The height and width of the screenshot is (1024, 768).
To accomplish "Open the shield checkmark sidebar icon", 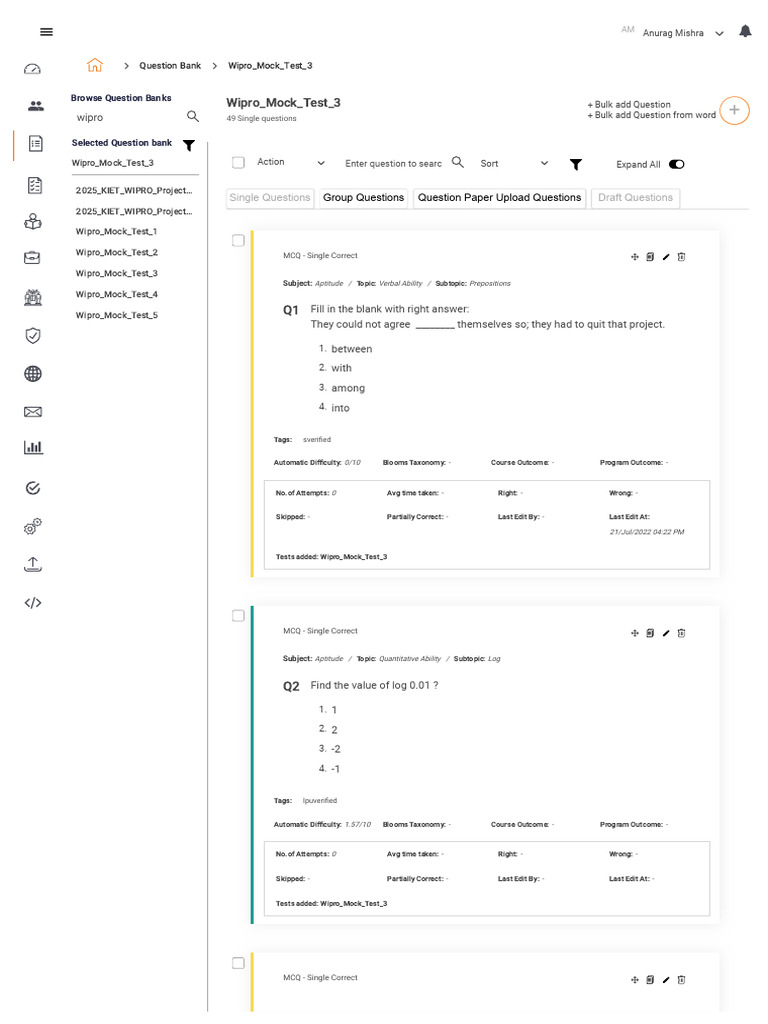I will tap(33, 336).
